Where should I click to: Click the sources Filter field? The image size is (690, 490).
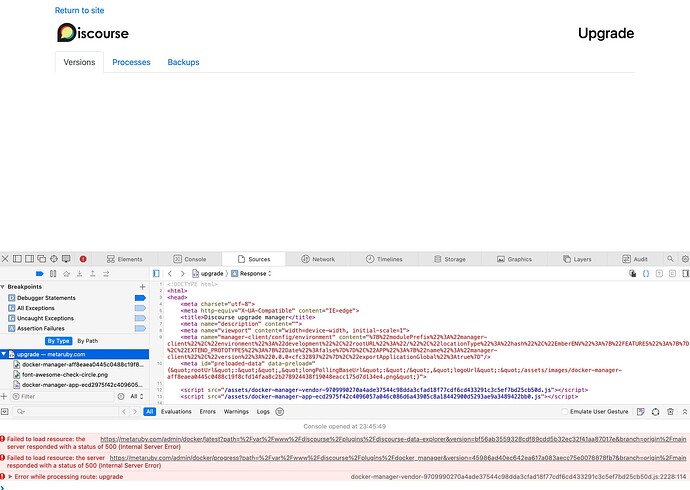pos(62,396)
